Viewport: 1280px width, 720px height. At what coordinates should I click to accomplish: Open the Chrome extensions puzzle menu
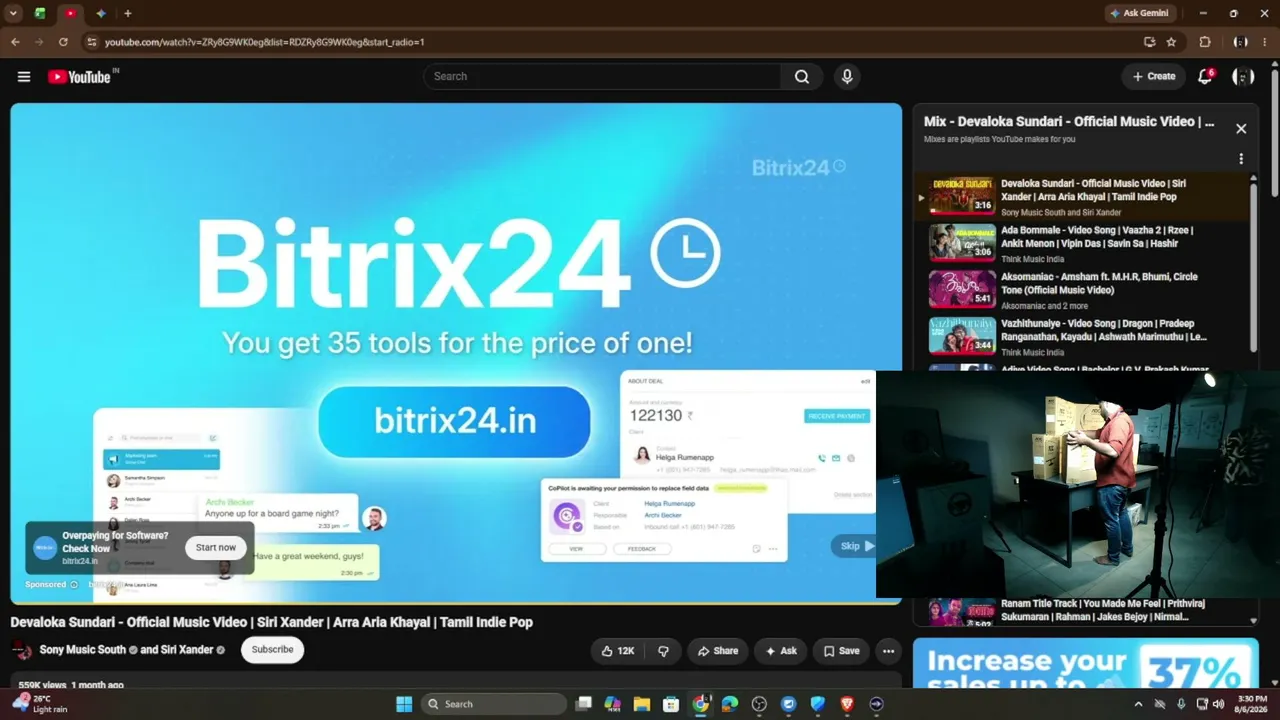click(1205, 42)
